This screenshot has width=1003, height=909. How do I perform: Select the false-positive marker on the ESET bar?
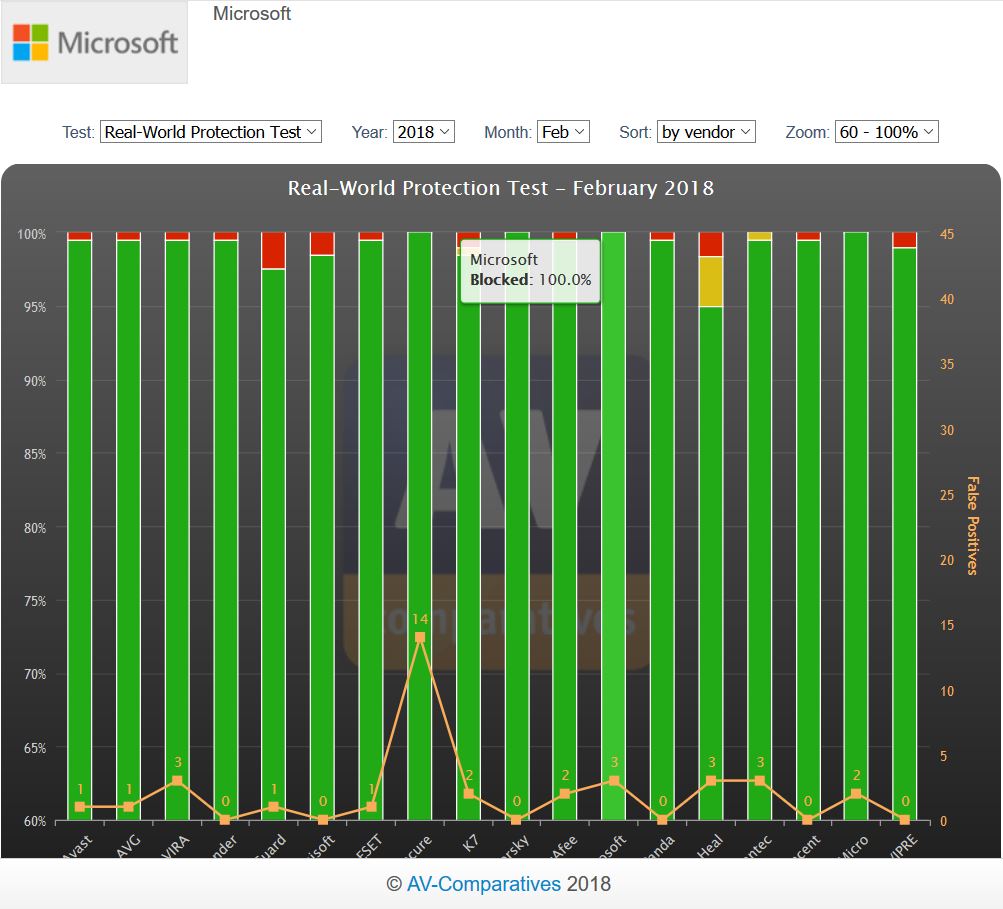point(371,807)
